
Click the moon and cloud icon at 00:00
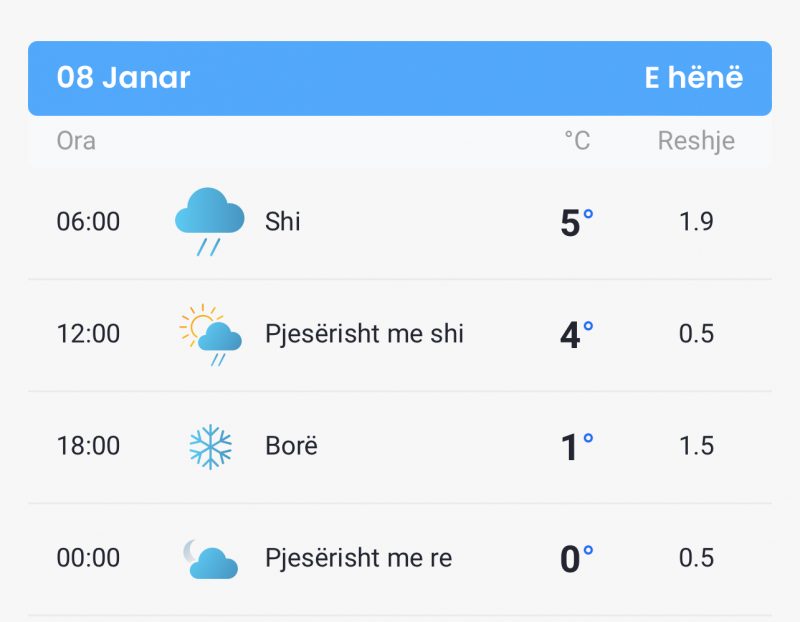210,559
